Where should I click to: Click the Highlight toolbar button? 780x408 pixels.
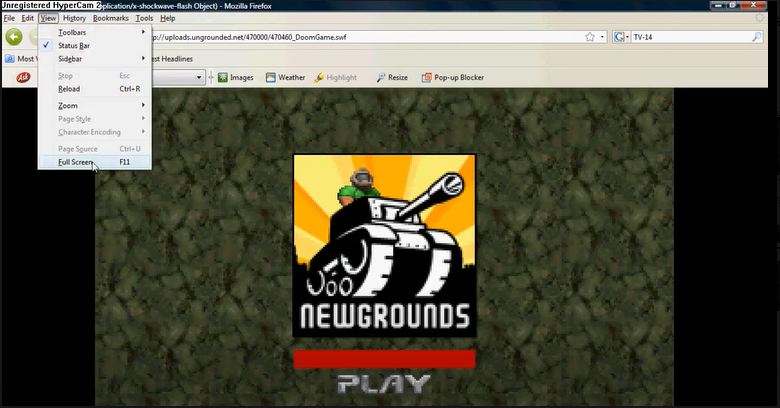point(335,78)
